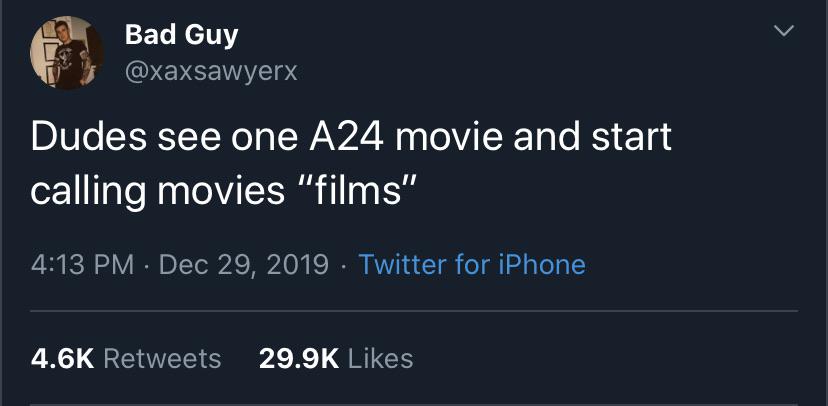View the 4.6K Retweets list
The image size is (828, 406).
(126, 359)
